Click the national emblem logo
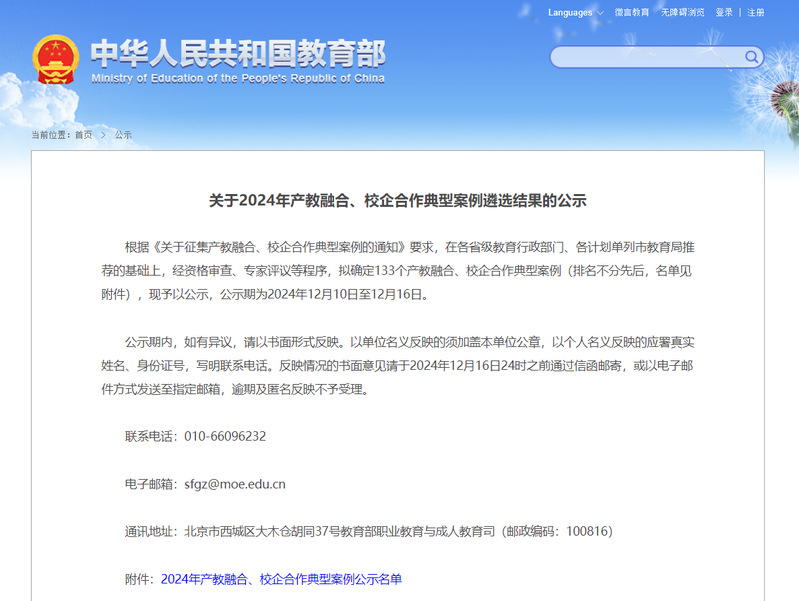 [x=55, y=60]
